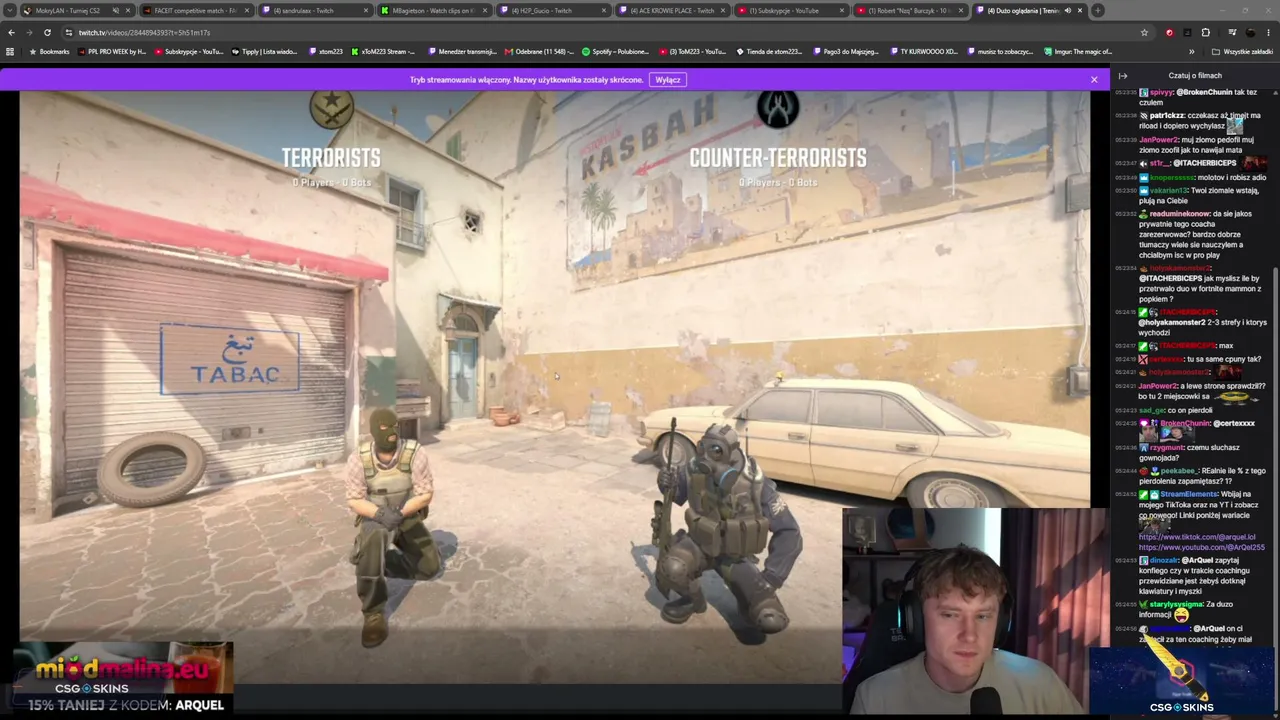Open the browser extensions puzzle menu
The image size is (1280, 720).
[1205, 32]
